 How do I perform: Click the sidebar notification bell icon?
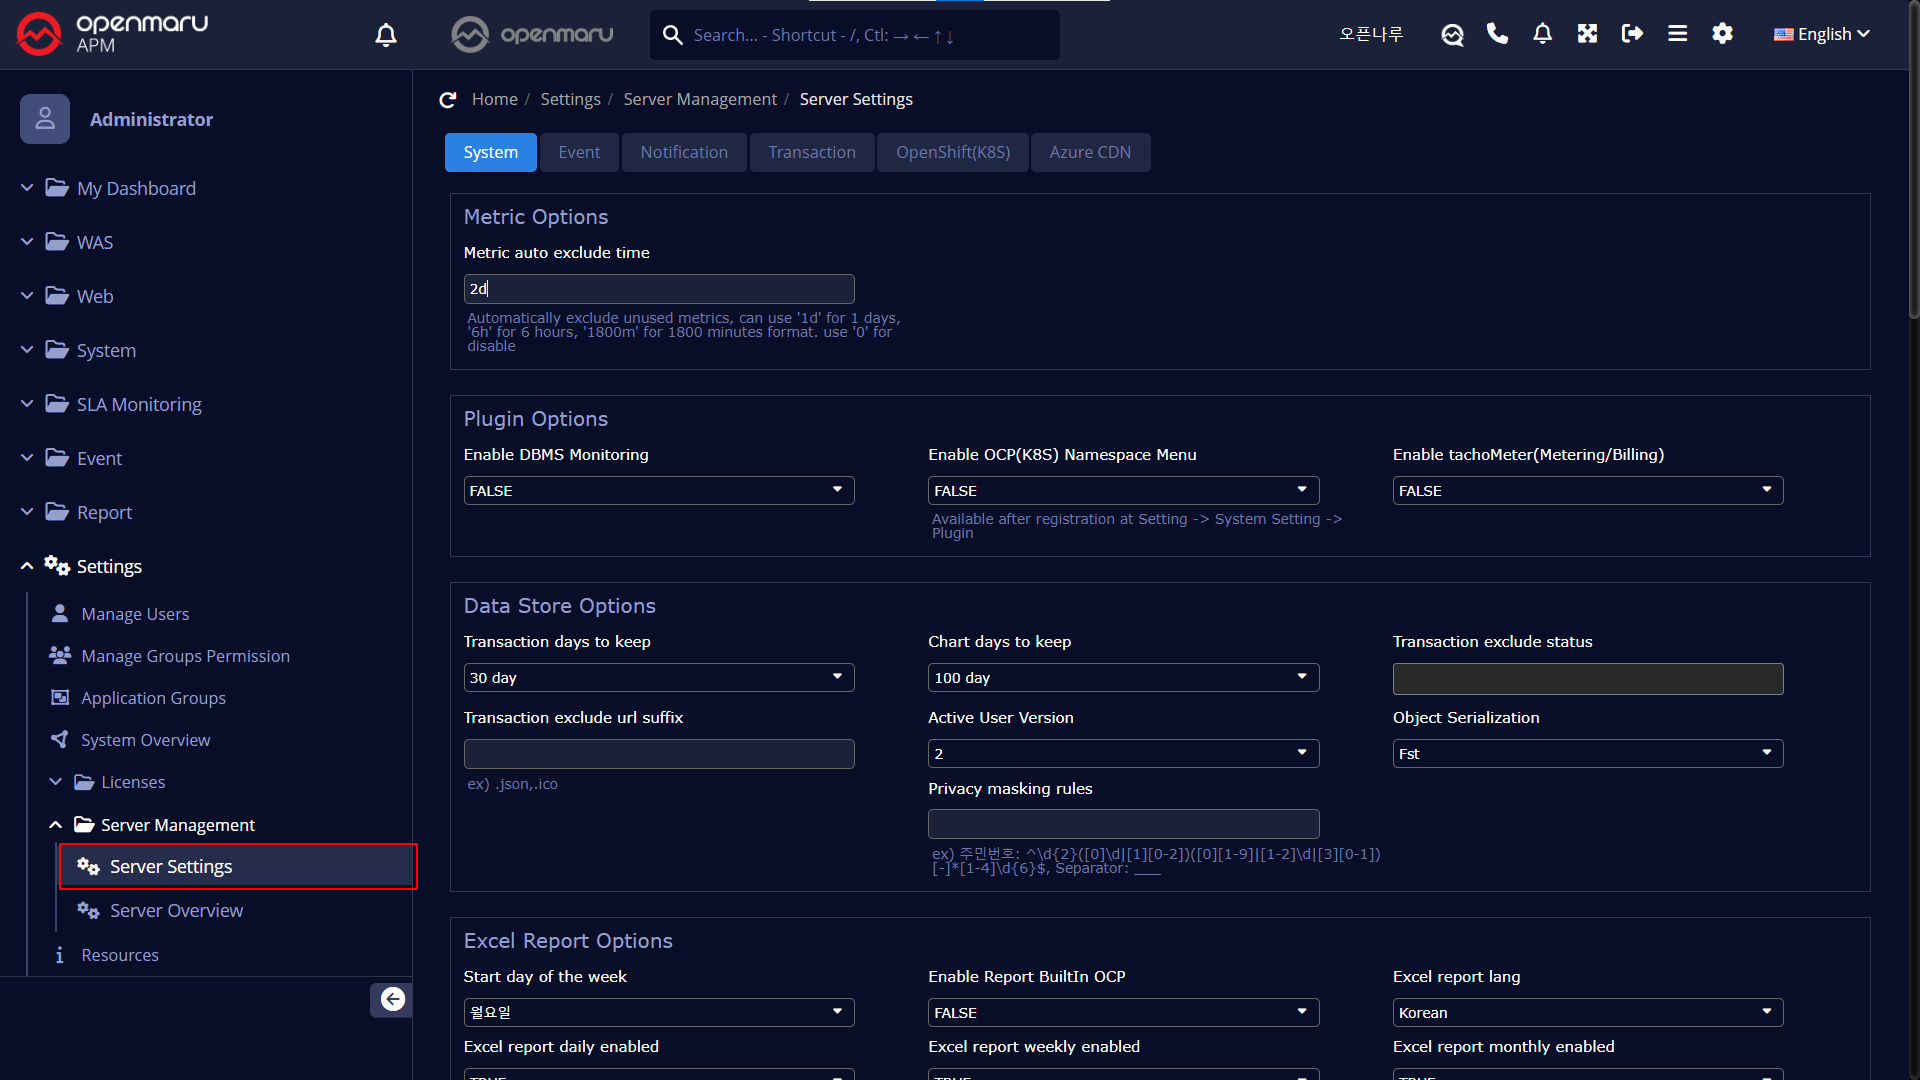386,35
